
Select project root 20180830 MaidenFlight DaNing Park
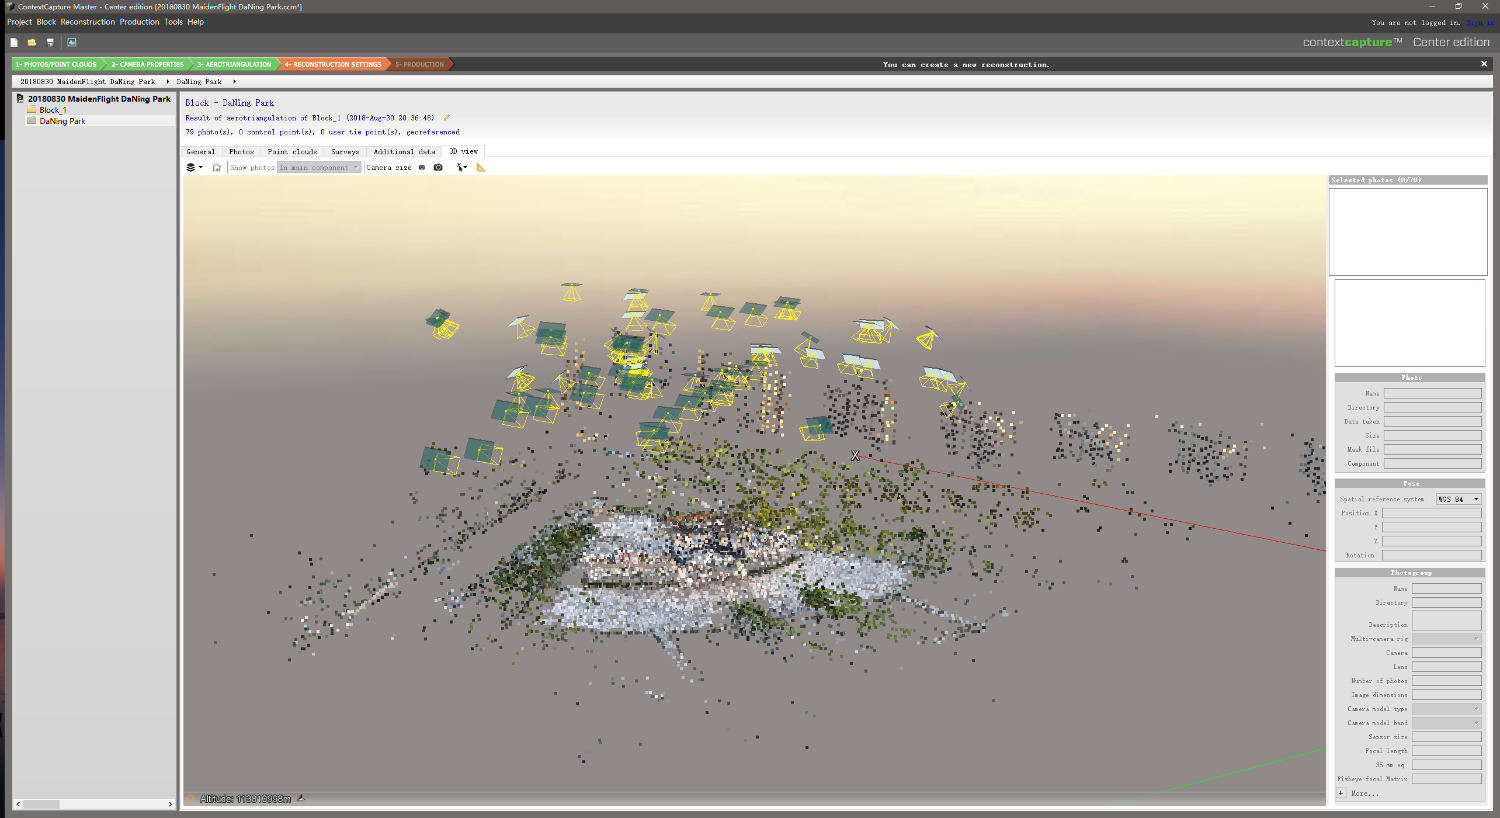point(99,99)
